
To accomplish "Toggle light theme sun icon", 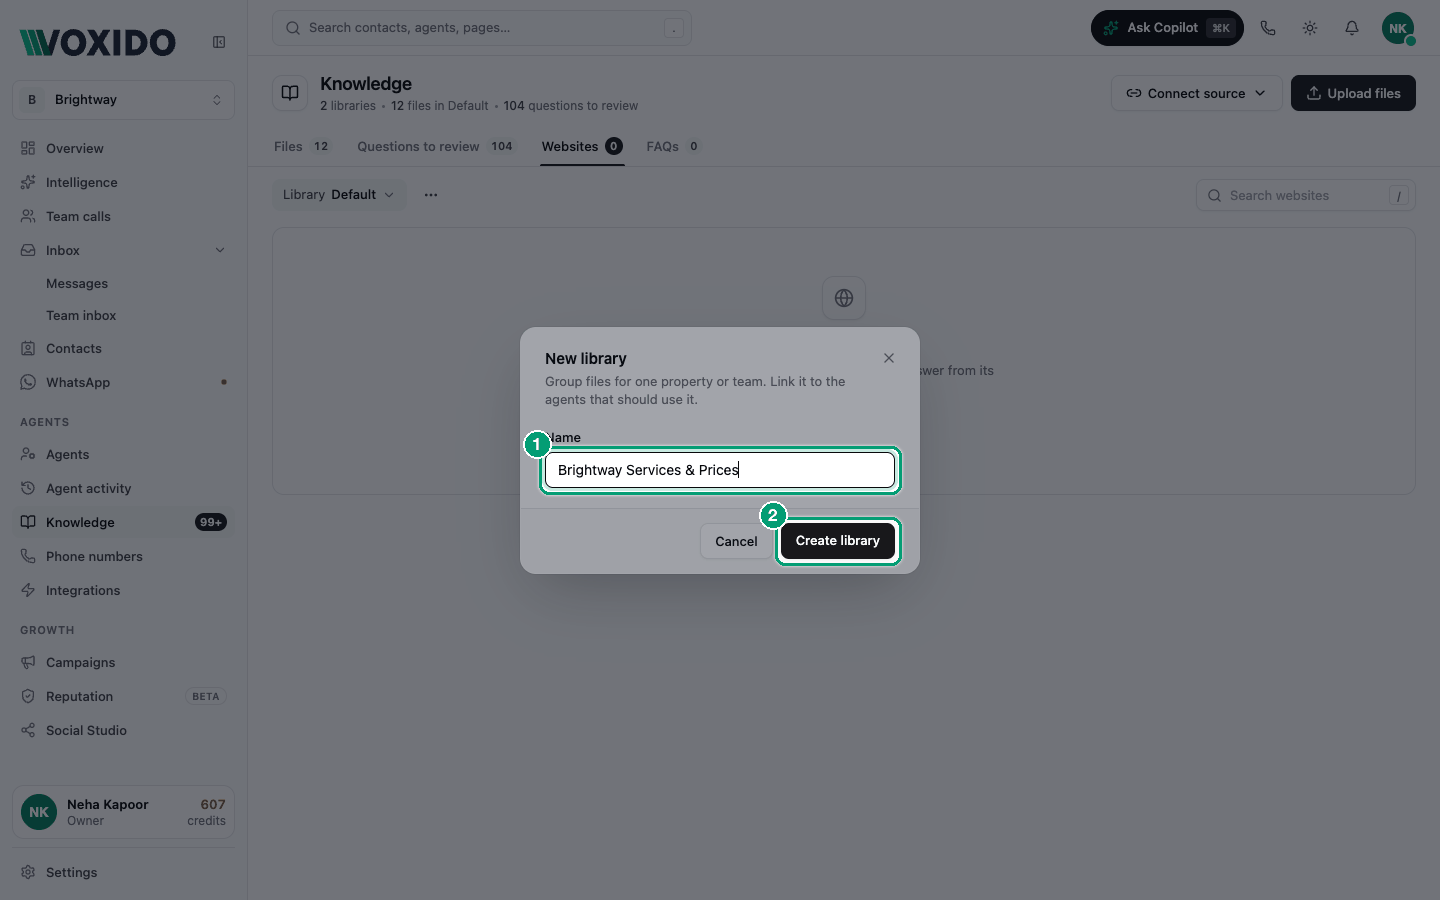I will (1310, 28).
